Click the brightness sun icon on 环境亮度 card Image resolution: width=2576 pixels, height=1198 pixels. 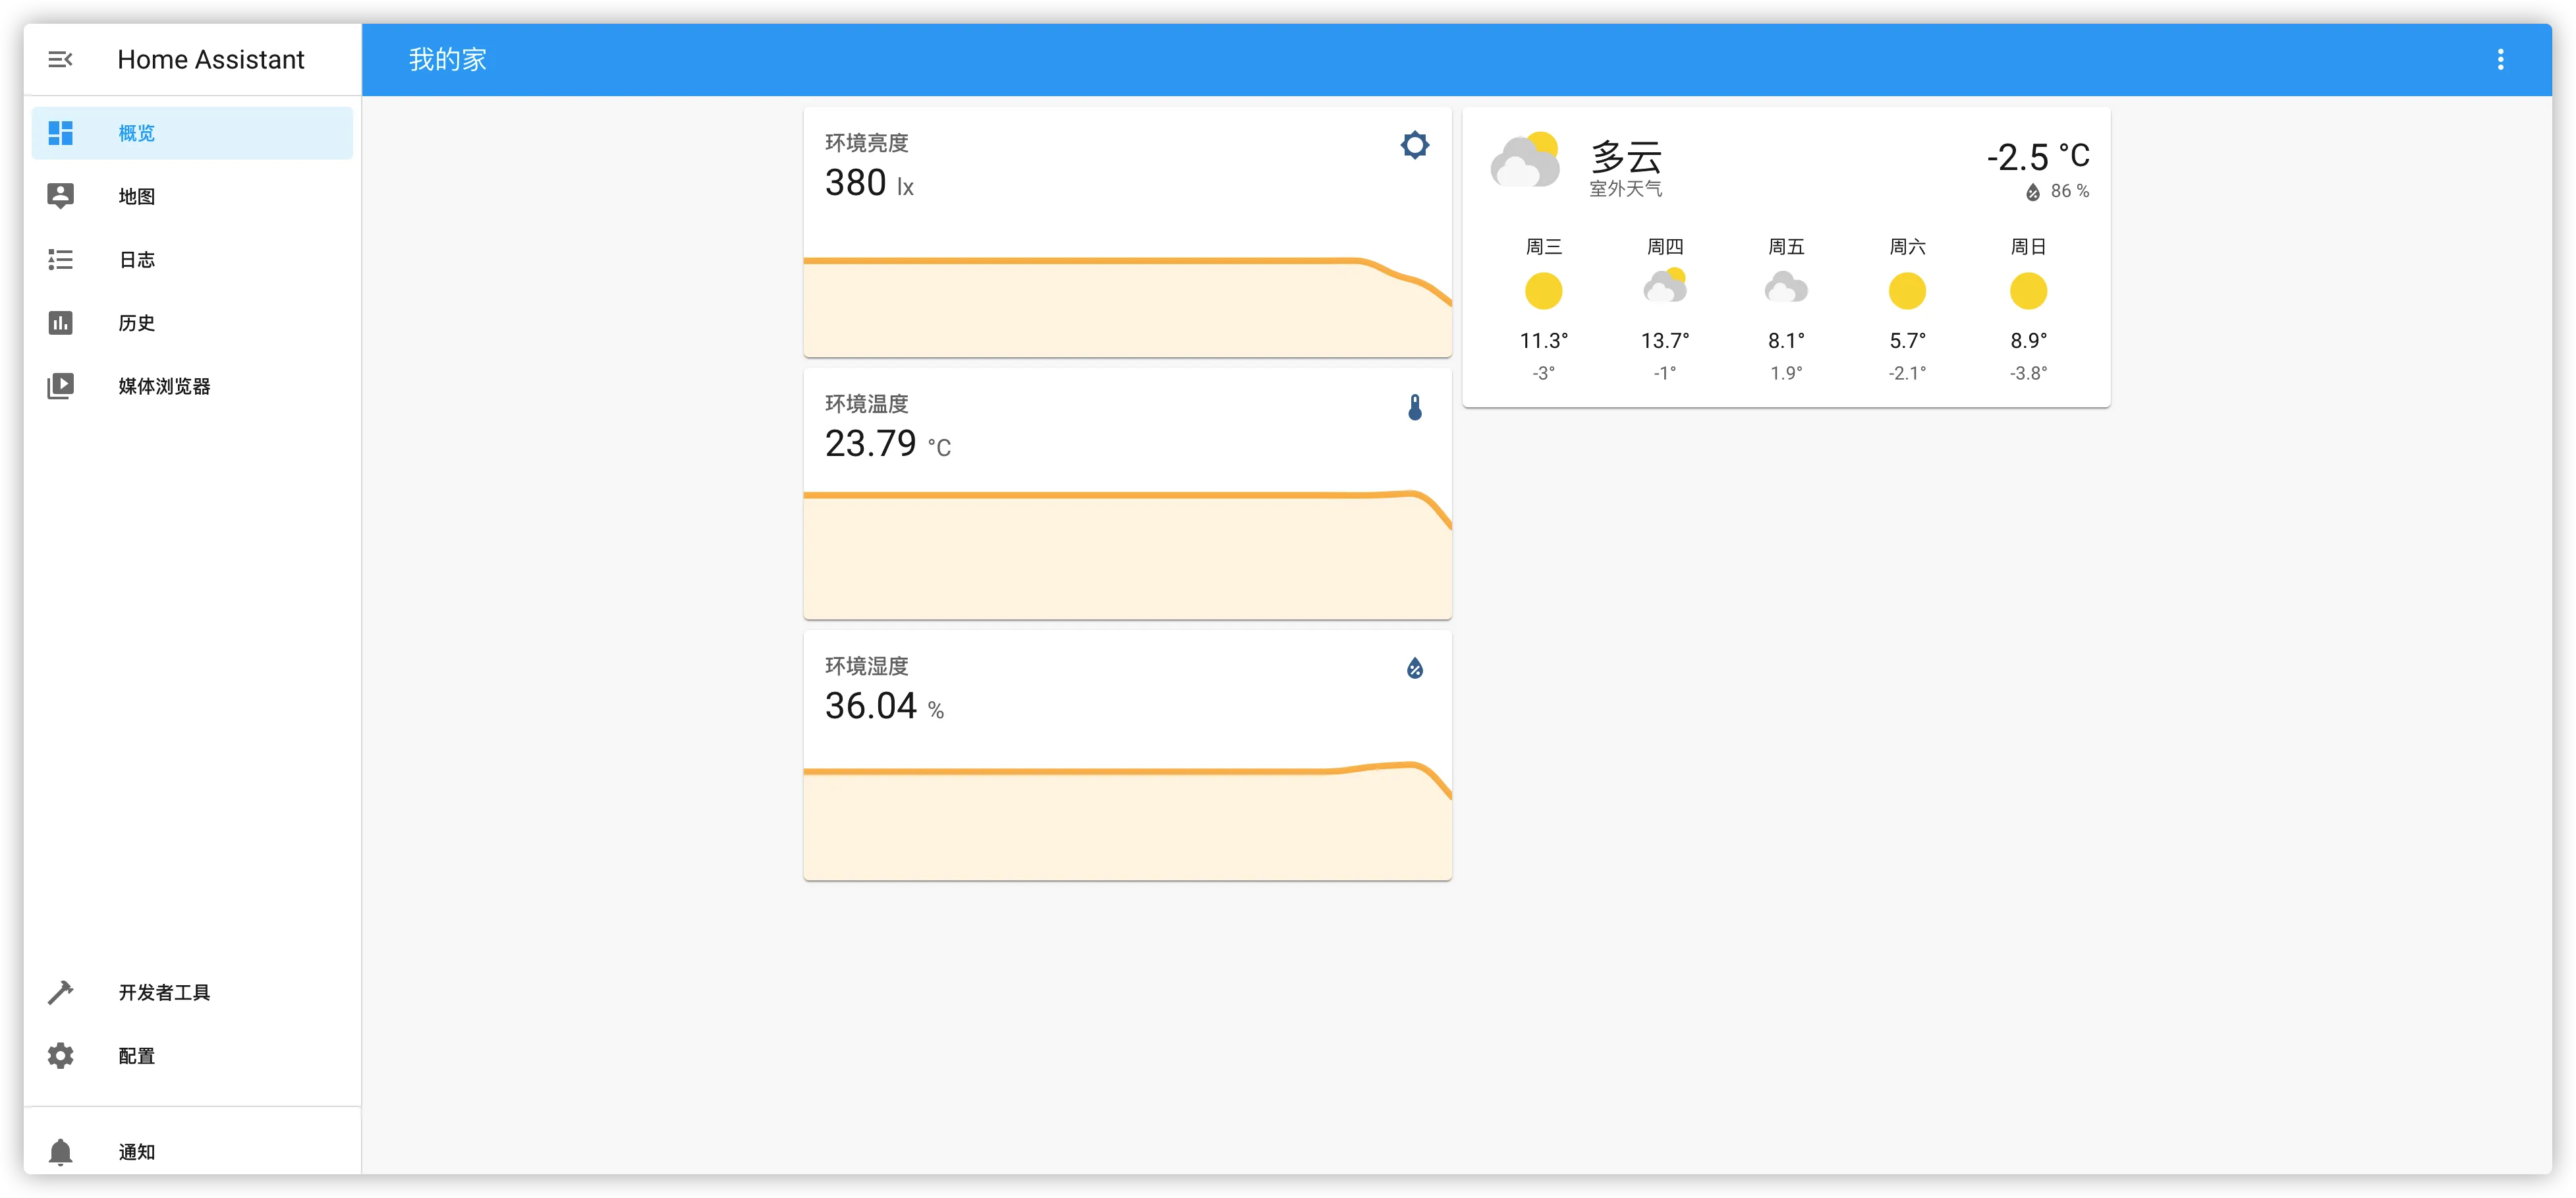tap(1414, 145)
